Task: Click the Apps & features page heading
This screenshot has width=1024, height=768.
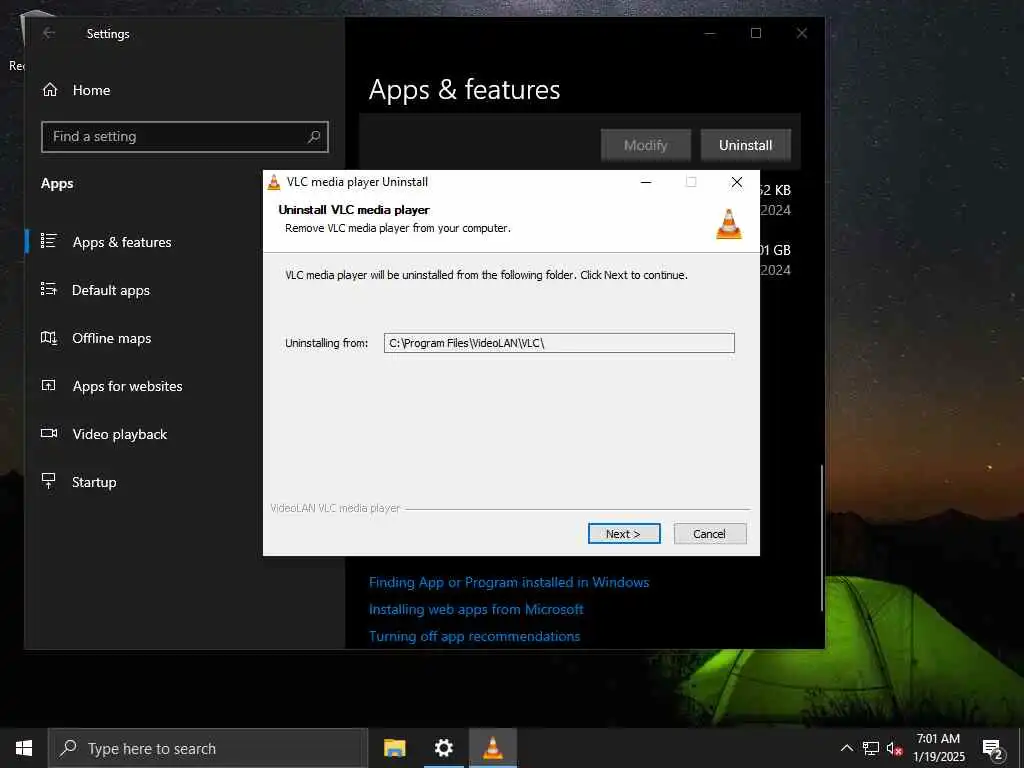Action: point(464,89)
